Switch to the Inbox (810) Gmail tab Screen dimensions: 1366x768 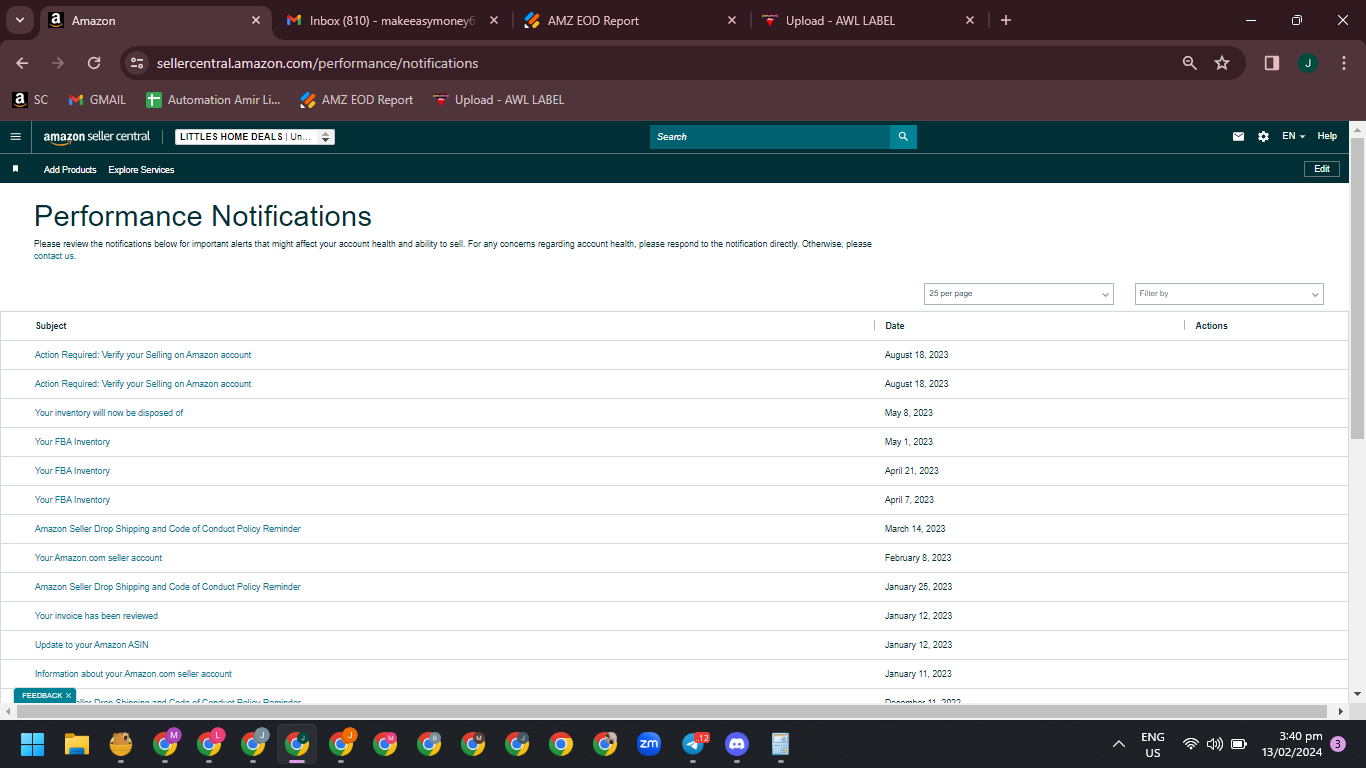pos(392,20)
